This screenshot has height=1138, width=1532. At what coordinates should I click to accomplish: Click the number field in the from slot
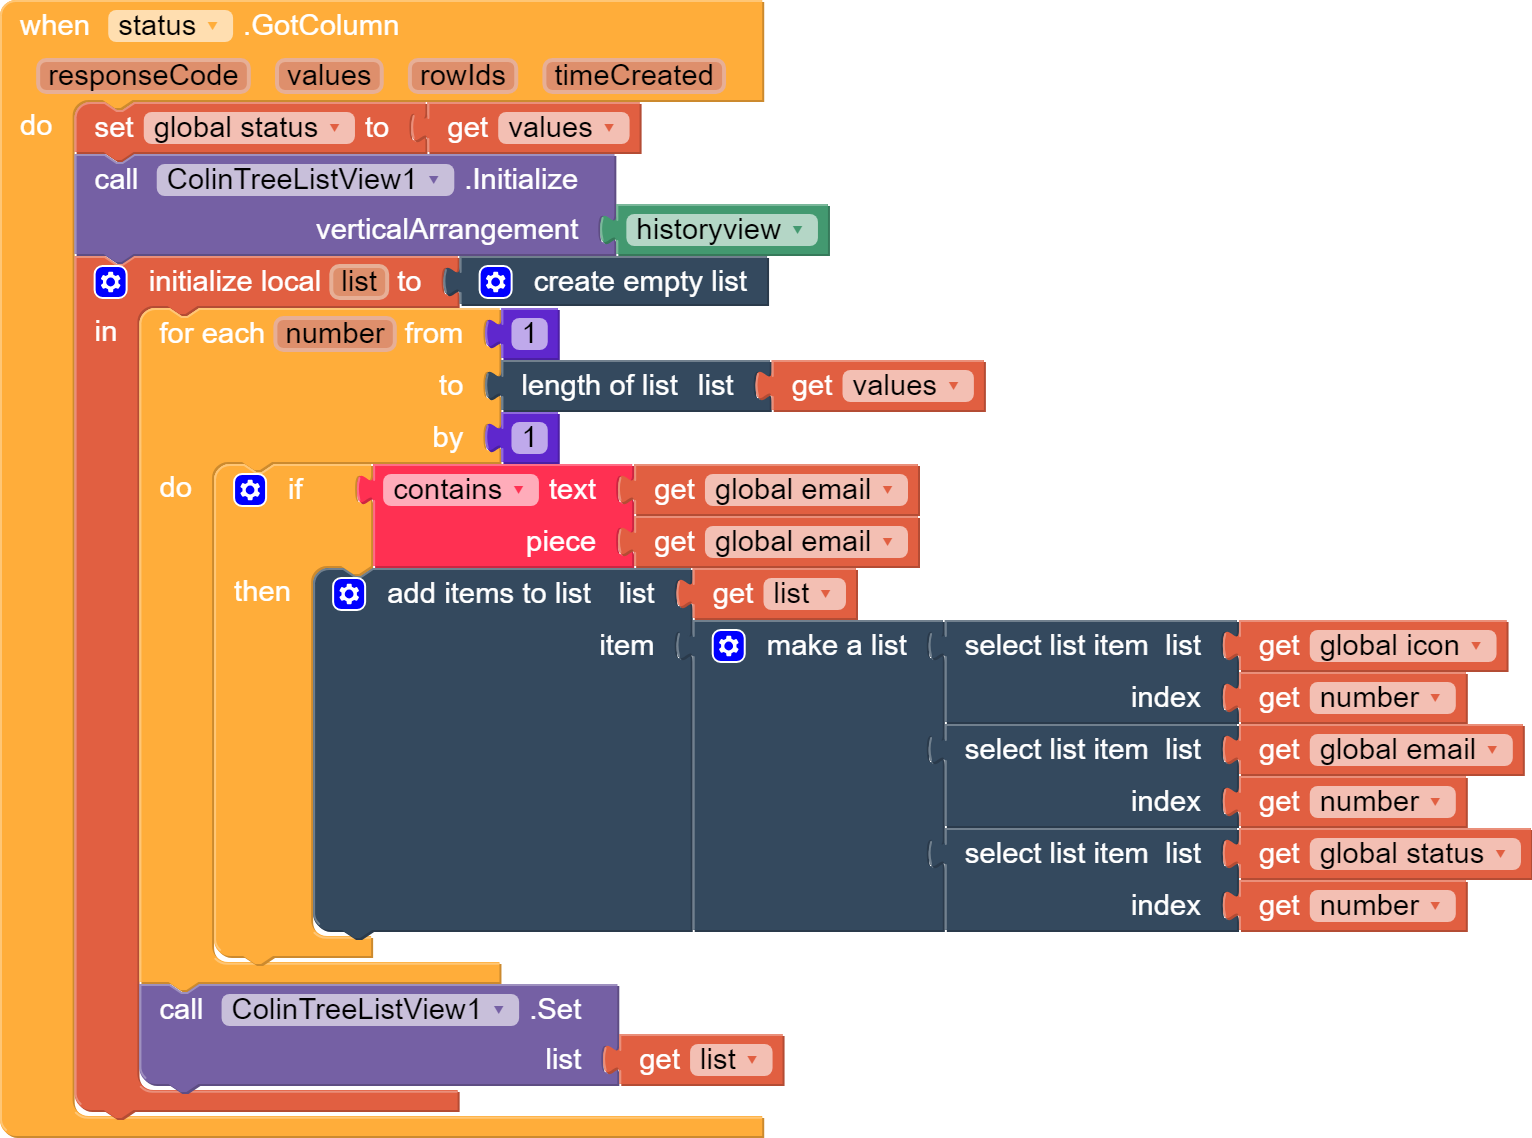[529, 334]
